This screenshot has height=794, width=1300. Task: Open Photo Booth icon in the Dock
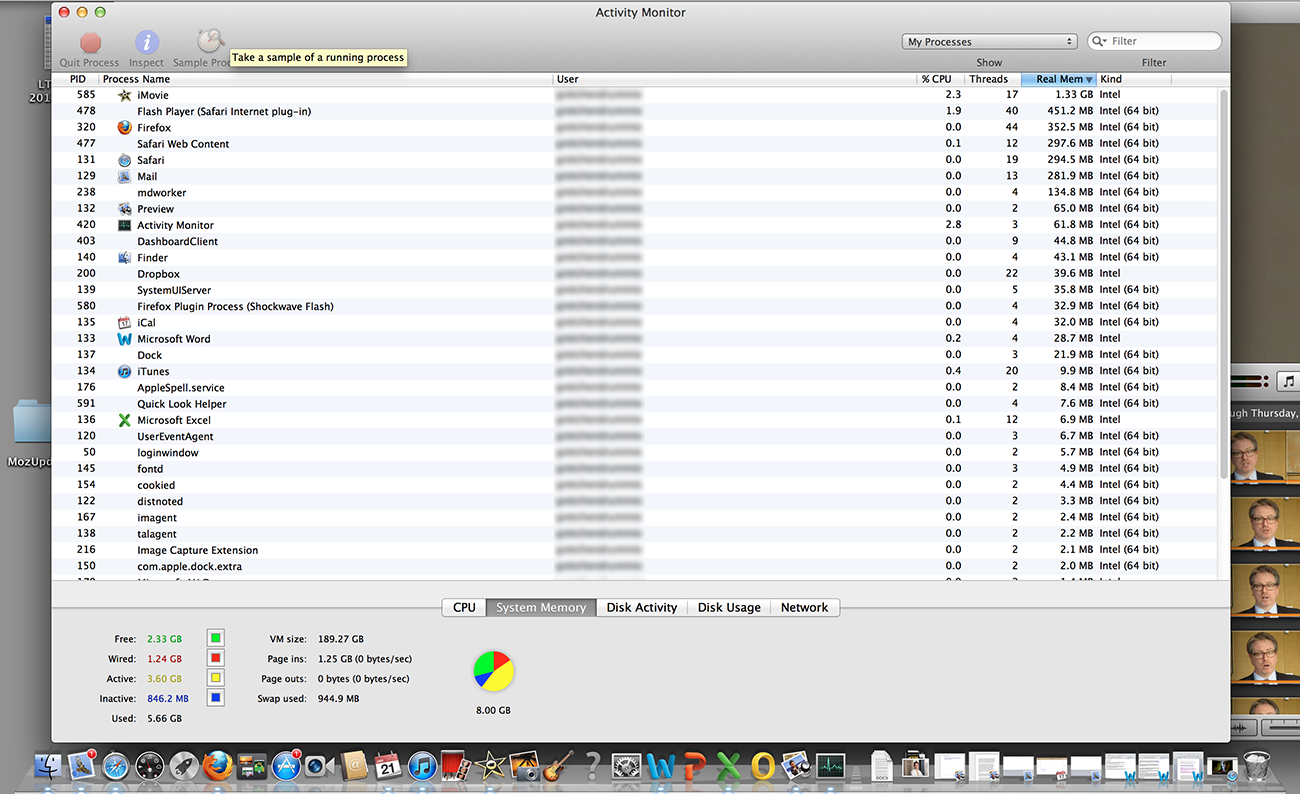(456, 767)
